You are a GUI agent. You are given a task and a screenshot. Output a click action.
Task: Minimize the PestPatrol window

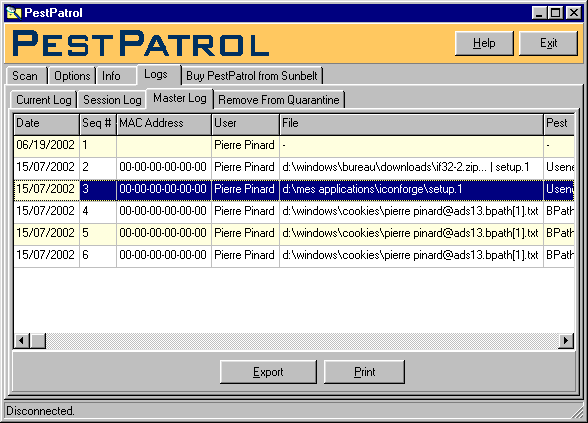point(539,13)
